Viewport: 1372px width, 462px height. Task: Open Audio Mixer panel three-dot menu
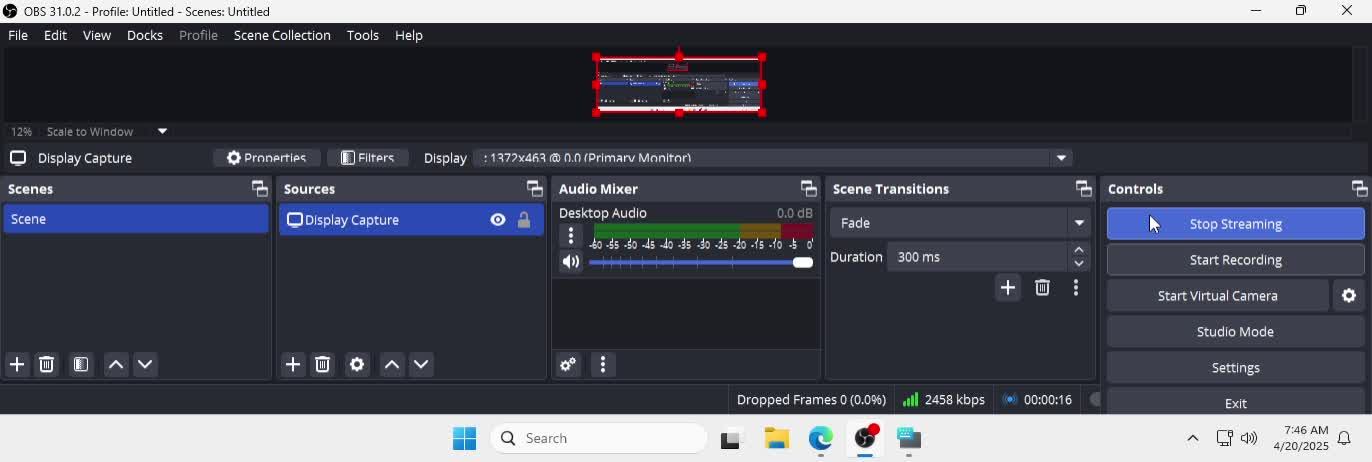click(x=602, y=364)
